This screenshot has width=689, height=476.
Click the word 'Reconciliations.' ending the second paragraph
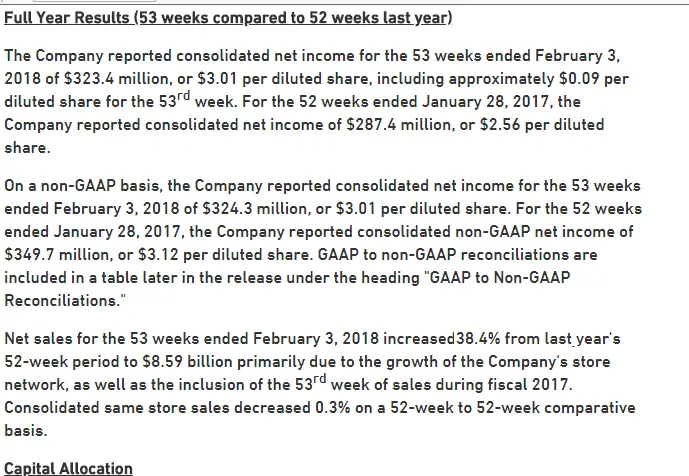[61, 300]
